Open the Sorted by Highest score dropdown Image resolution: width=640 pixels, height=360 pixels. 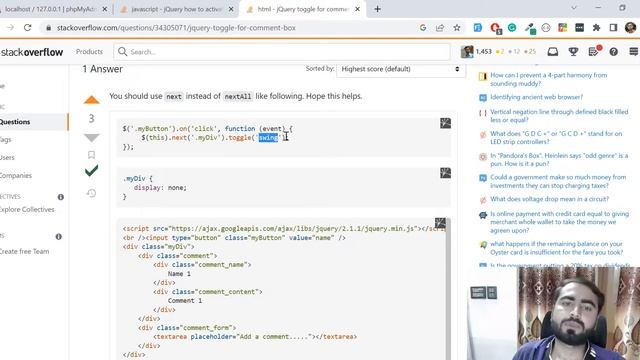coord(400,69)
